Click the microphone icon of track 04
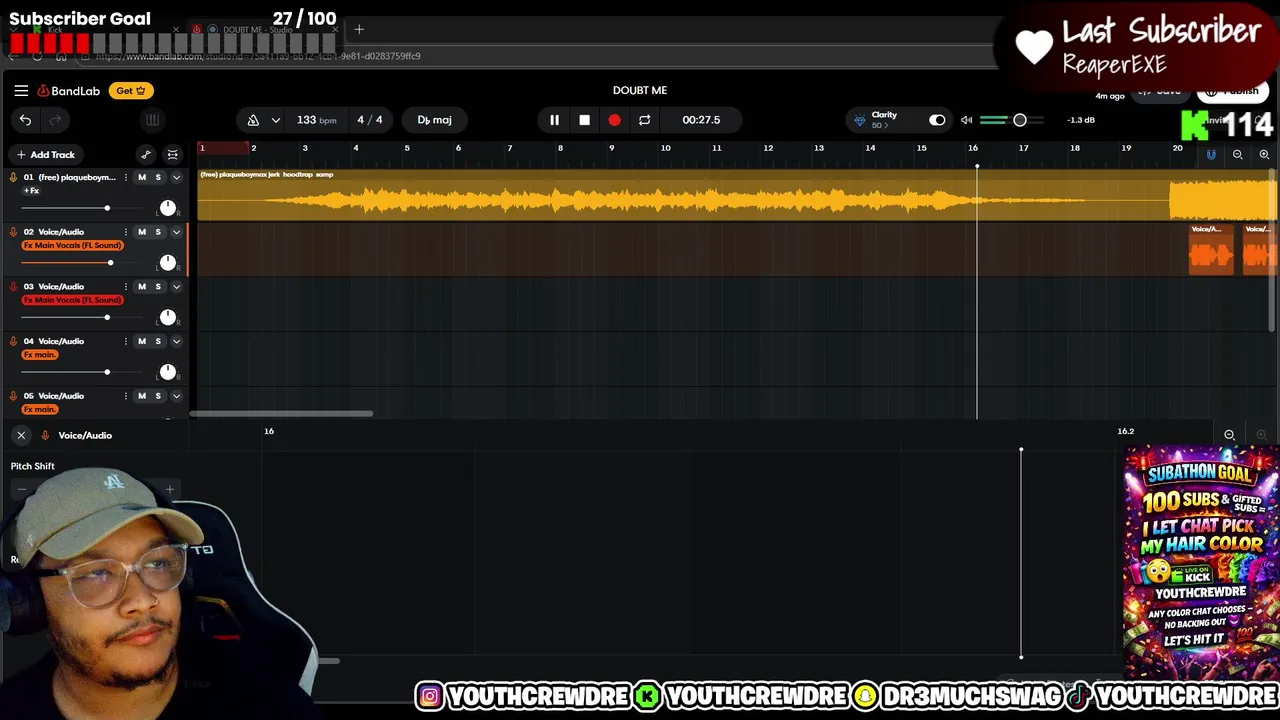The width and height of the screenshot is (1280, 720). pyautogui.click(x=13, y=342)
